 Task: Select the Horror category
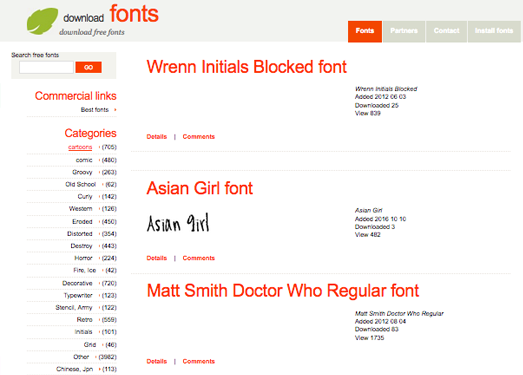tap(83, 258)
